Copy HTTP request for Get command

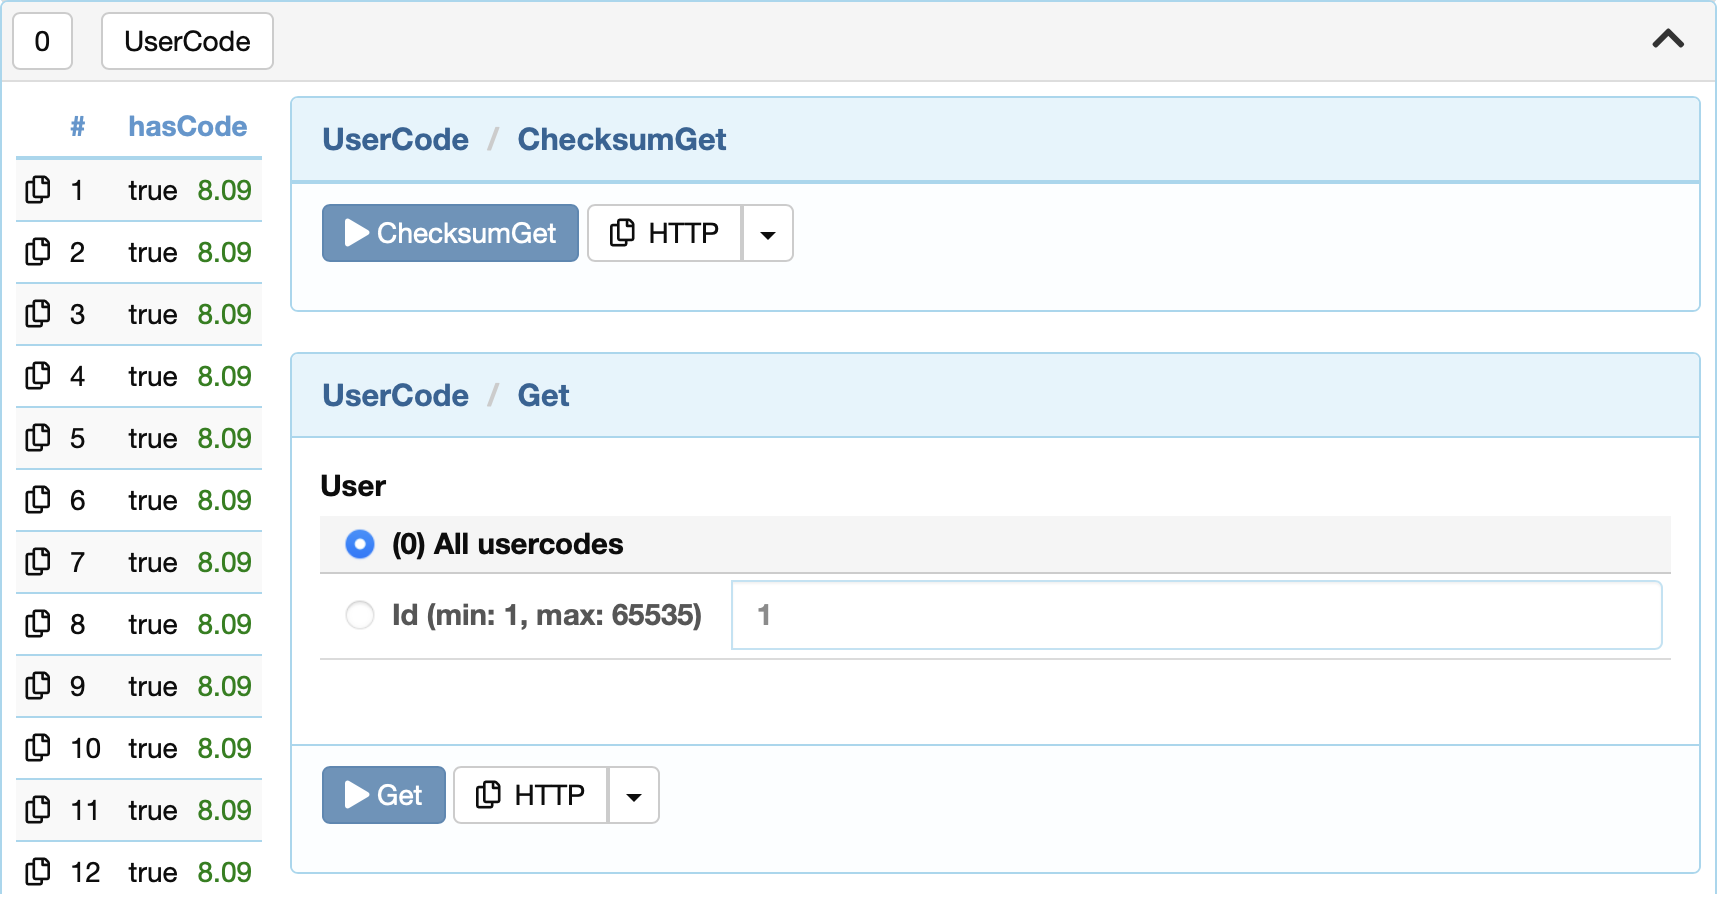pos(530,795)
